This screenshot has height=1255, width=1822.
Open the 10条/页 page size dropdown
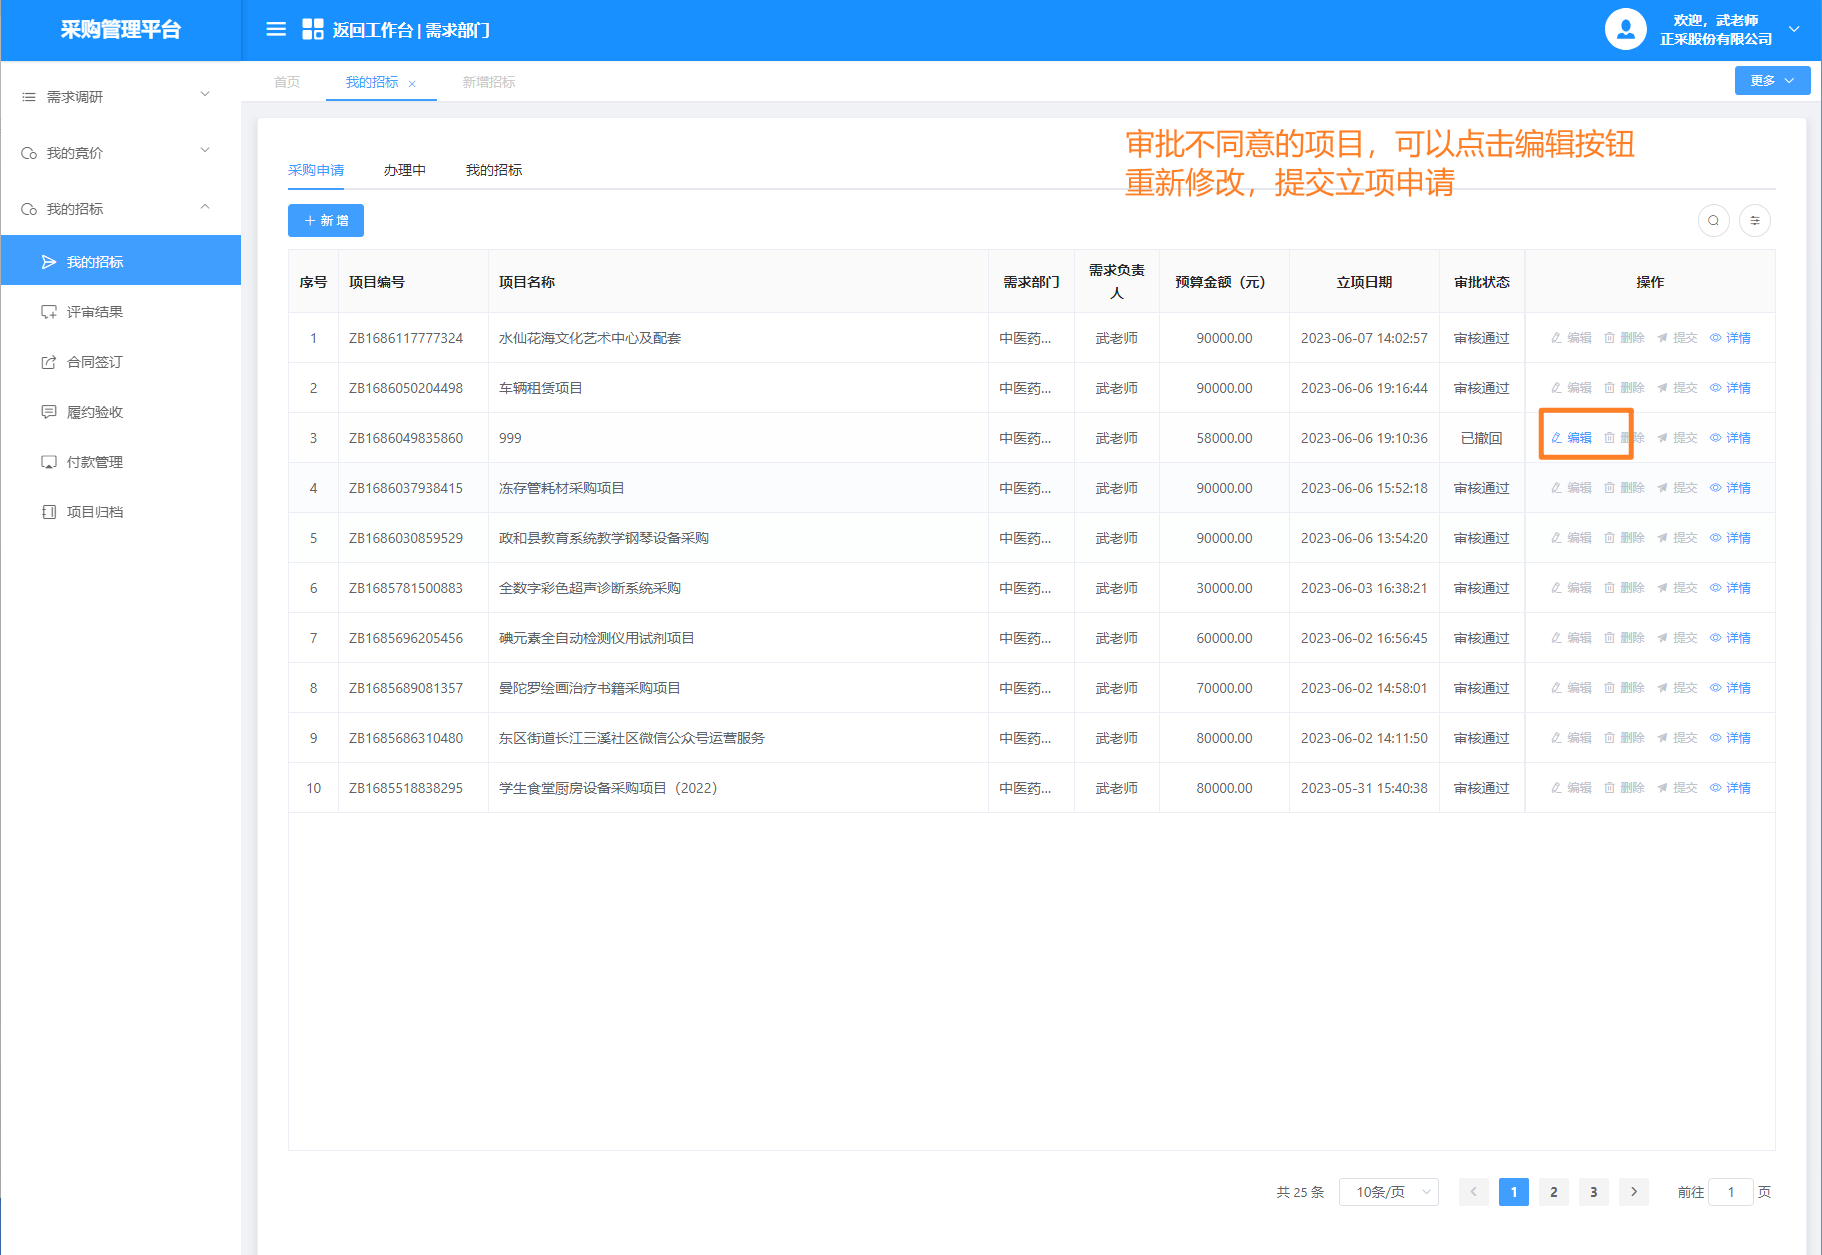[1388, 1192]
